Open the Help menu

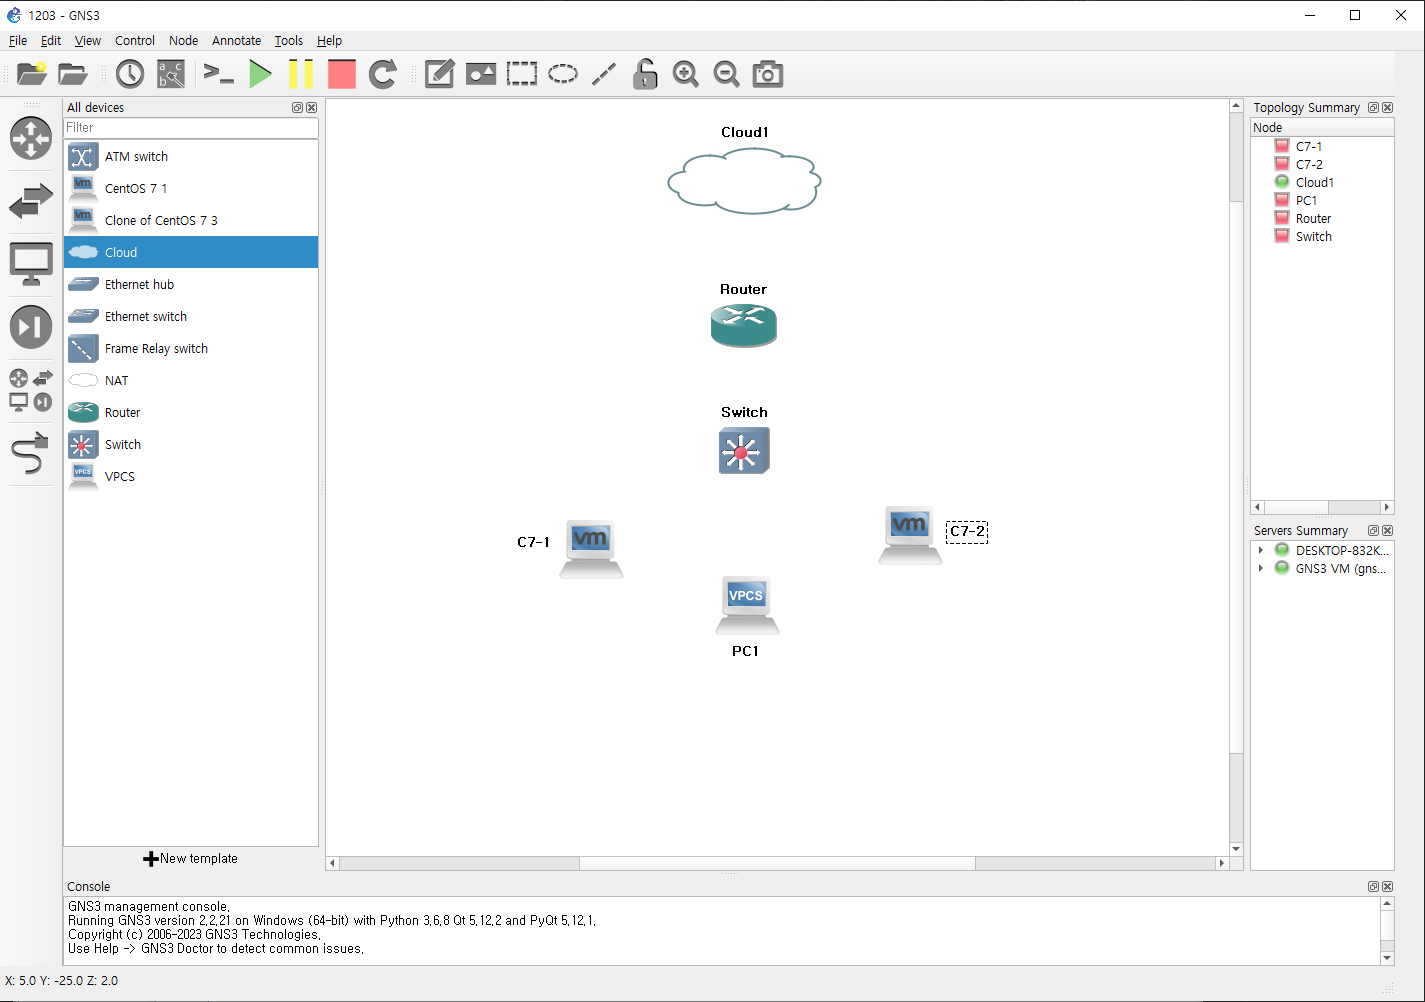coord(330,41)
